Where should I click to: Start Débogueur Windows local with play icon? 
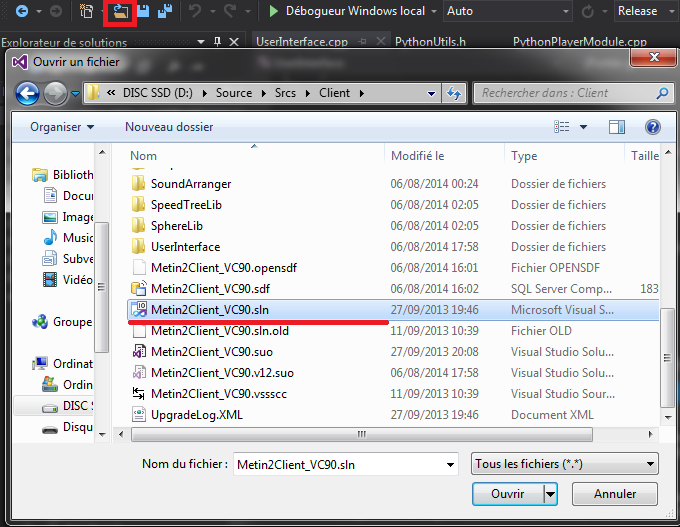(x=273, y=11)
